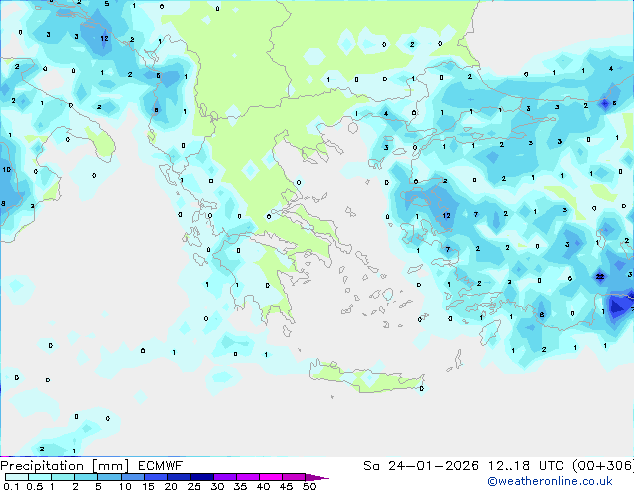The image size is (634, 490).
Task: Click the '40' legend scale label
Action: tap(263, 486)
